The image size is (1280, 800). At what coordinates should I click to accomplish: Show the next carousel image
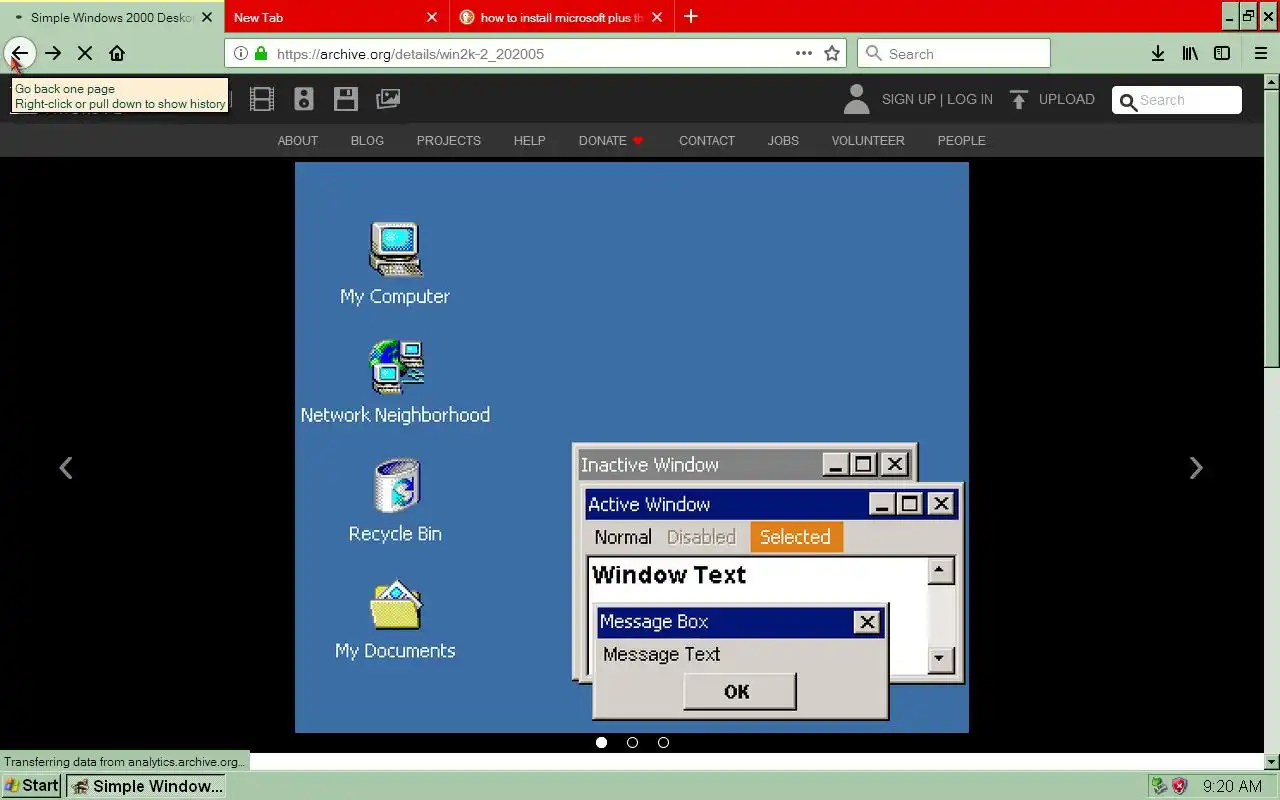pyautogui.click(x=1195, y=467)
